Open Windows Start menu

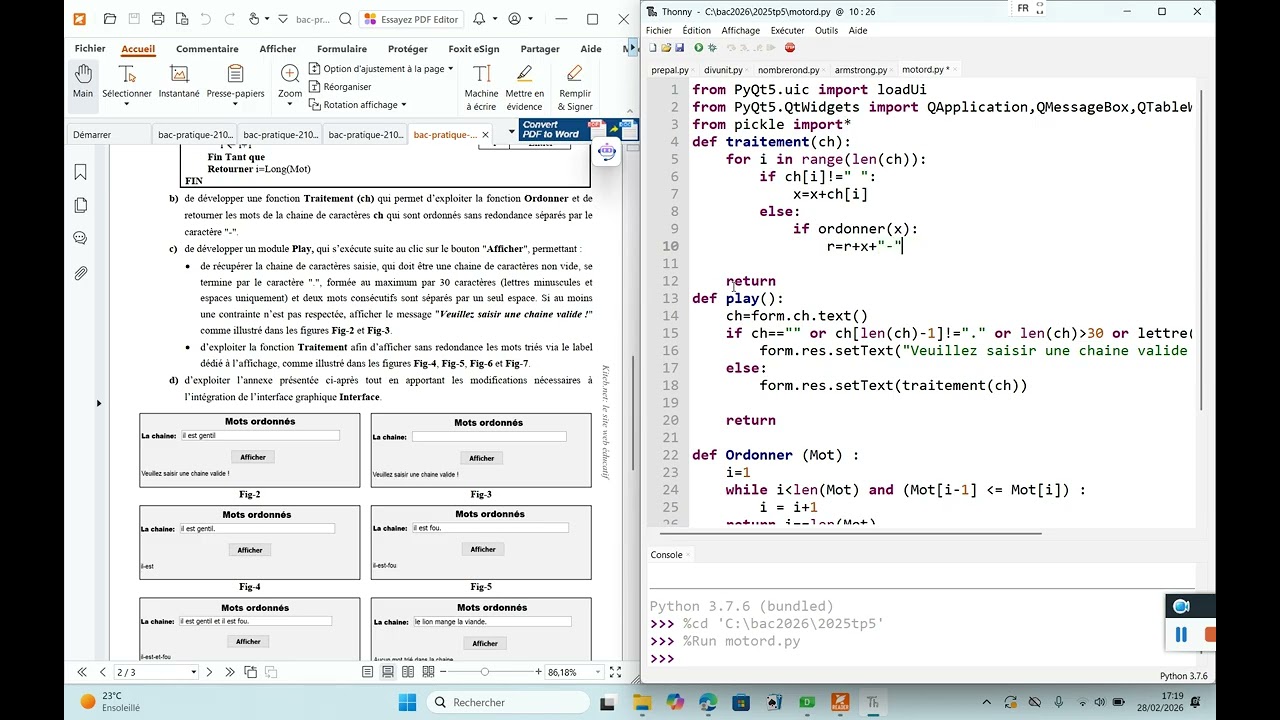[407, 702]
